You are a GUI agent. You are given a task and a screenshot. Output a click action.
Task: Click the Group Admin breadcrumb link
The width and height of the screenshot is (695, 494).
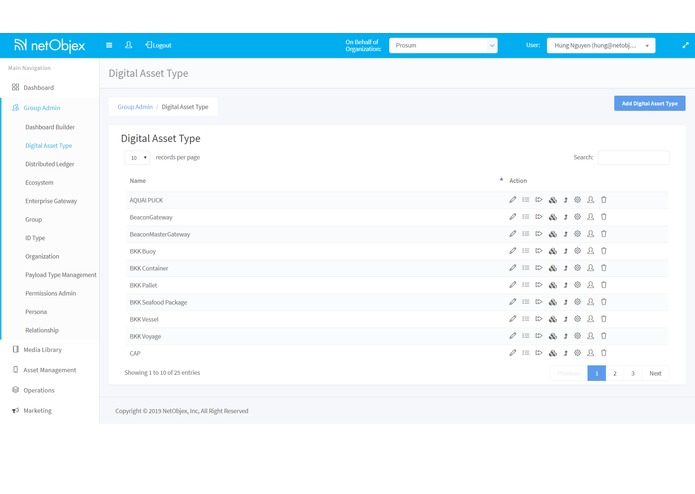point(135,107)
